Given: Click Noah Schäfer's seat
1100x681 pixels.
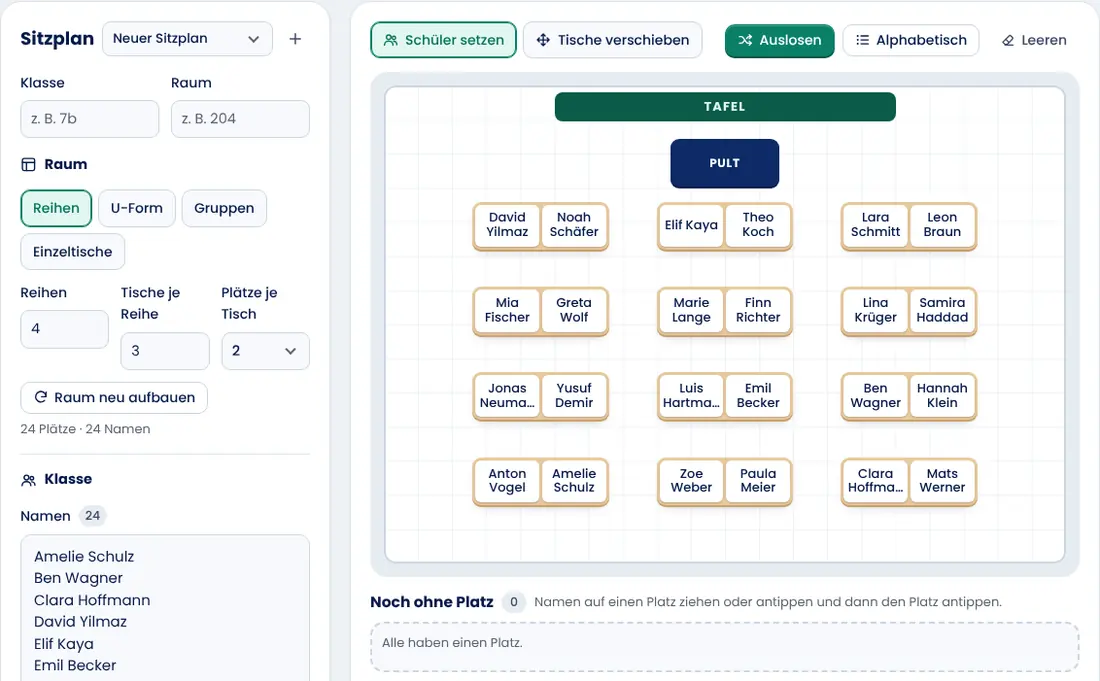Looking at the screenshot, I should point(574,225).
